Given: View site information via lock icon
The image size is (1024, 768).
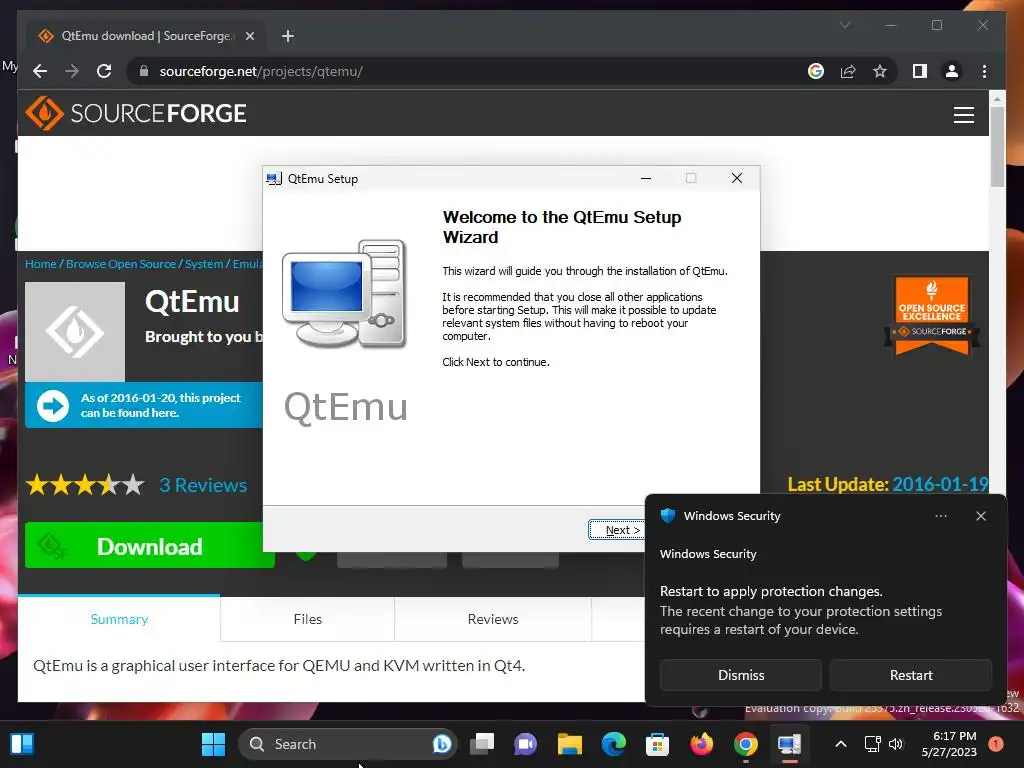Looking at the screenshot, I should [144, 71].
